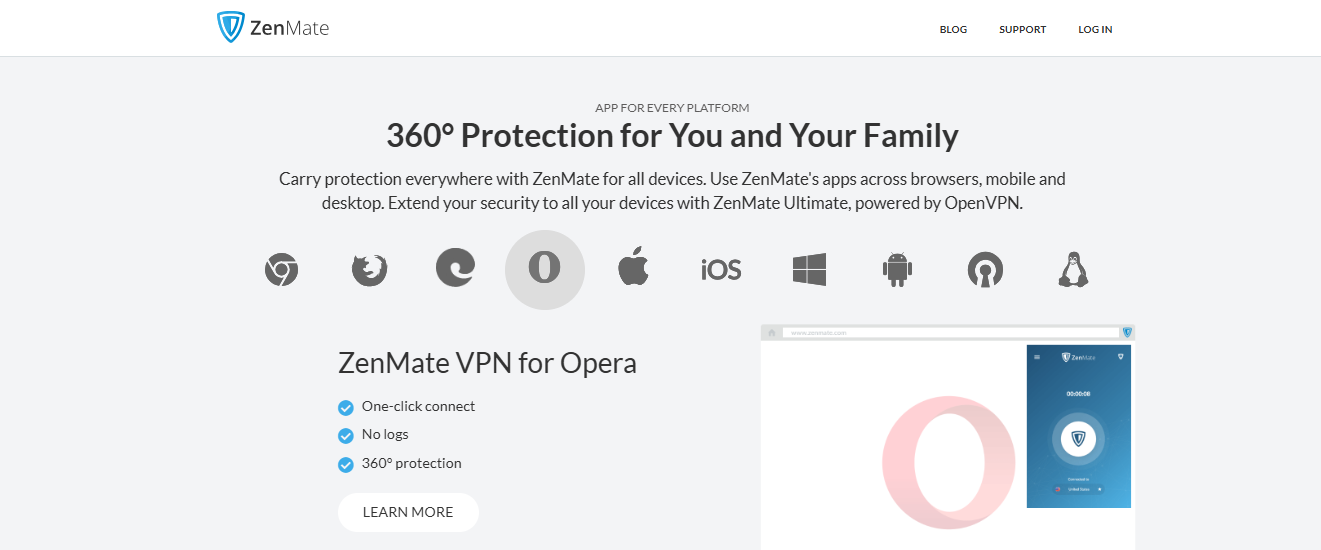Image resolution: width=1321 pixels, height=550 pixels.
Task: Choose the Windows platform icon
Action: click(809, 269)
